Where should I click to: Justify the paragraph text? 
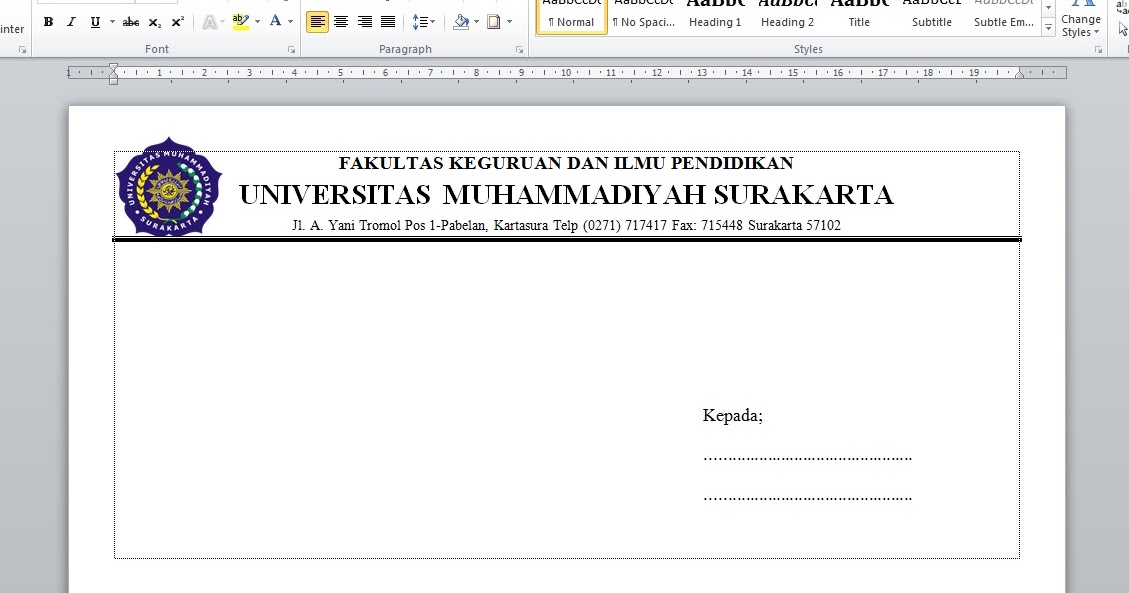pos(387,22)
